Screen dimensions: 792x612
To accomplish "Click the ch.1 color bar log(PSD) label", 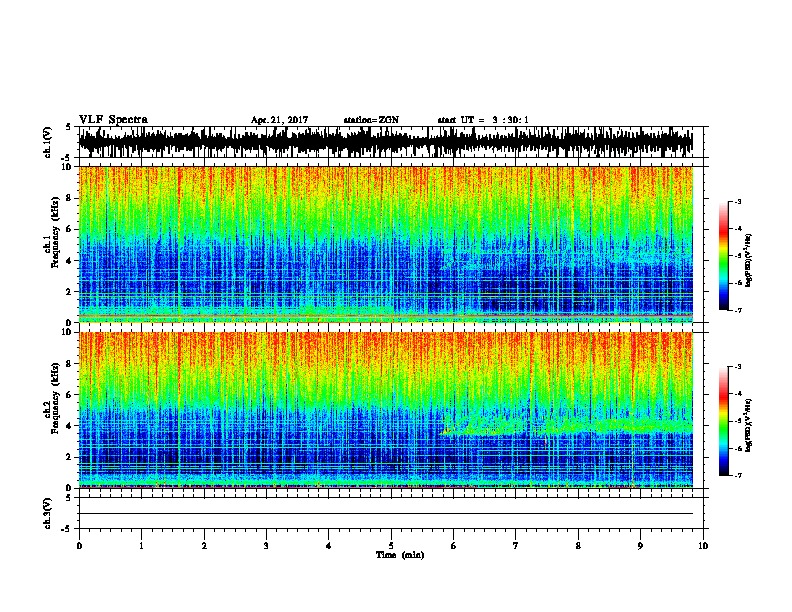I will pyautogui.click(x=748, y=260).
